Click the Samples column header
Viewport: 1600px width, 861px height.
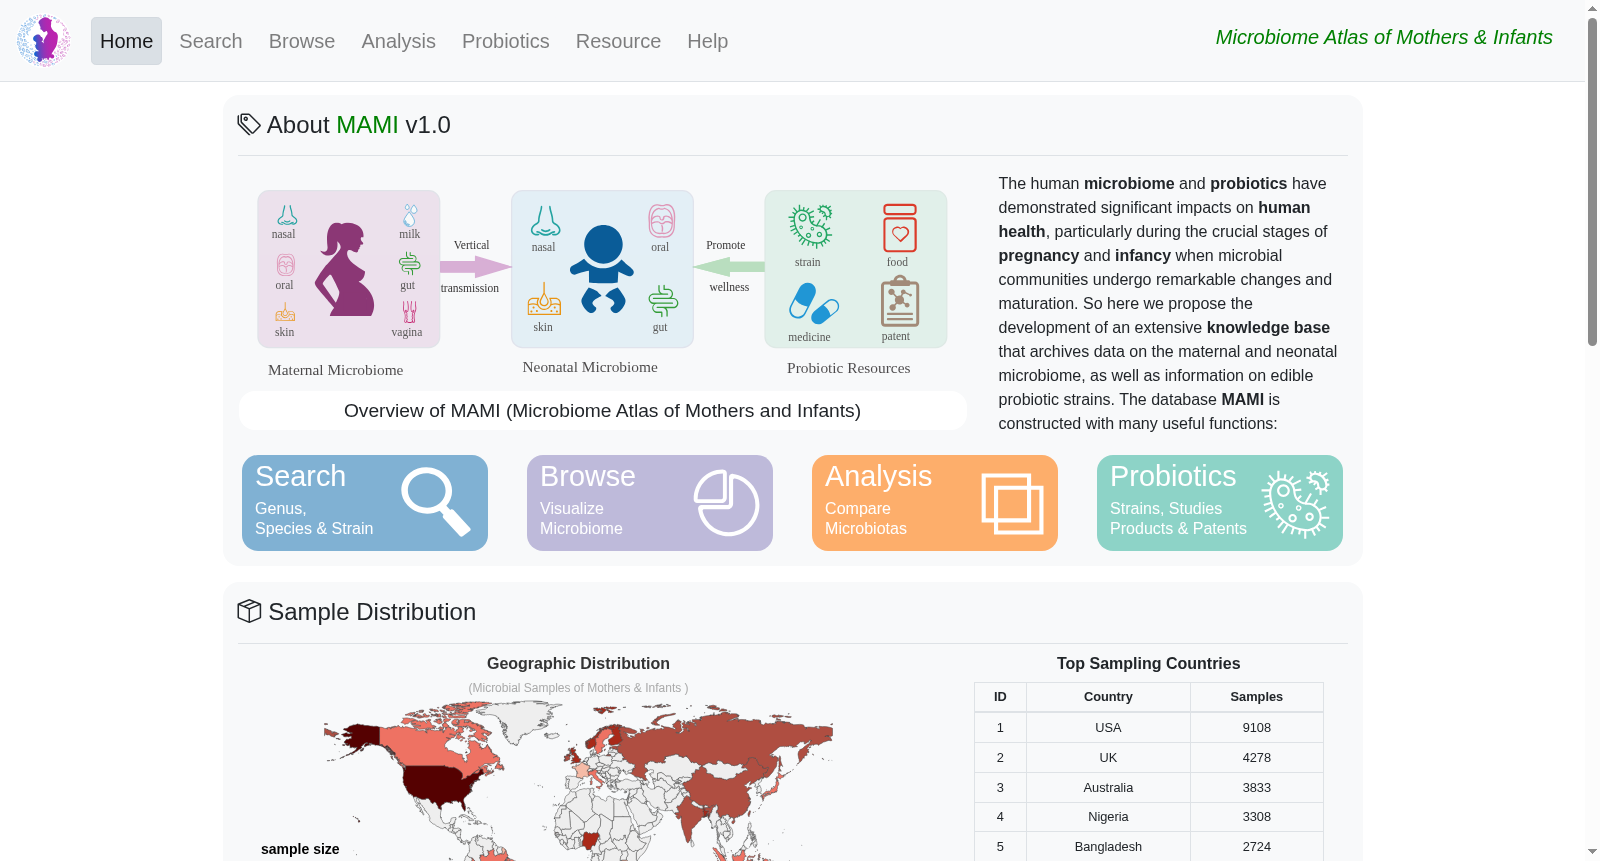(x=1257, y=697)
